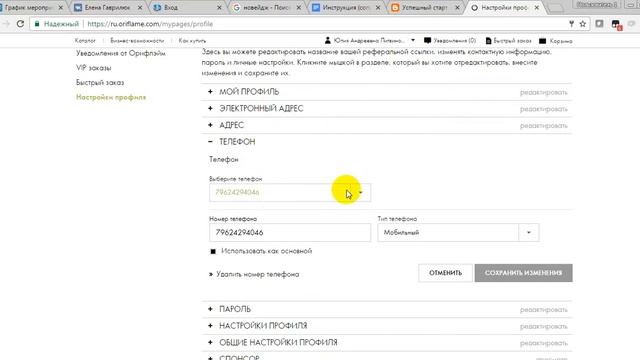Expand the user account dropdown arrow
This screenshot has width=640, height=360.
click(413, 40)
